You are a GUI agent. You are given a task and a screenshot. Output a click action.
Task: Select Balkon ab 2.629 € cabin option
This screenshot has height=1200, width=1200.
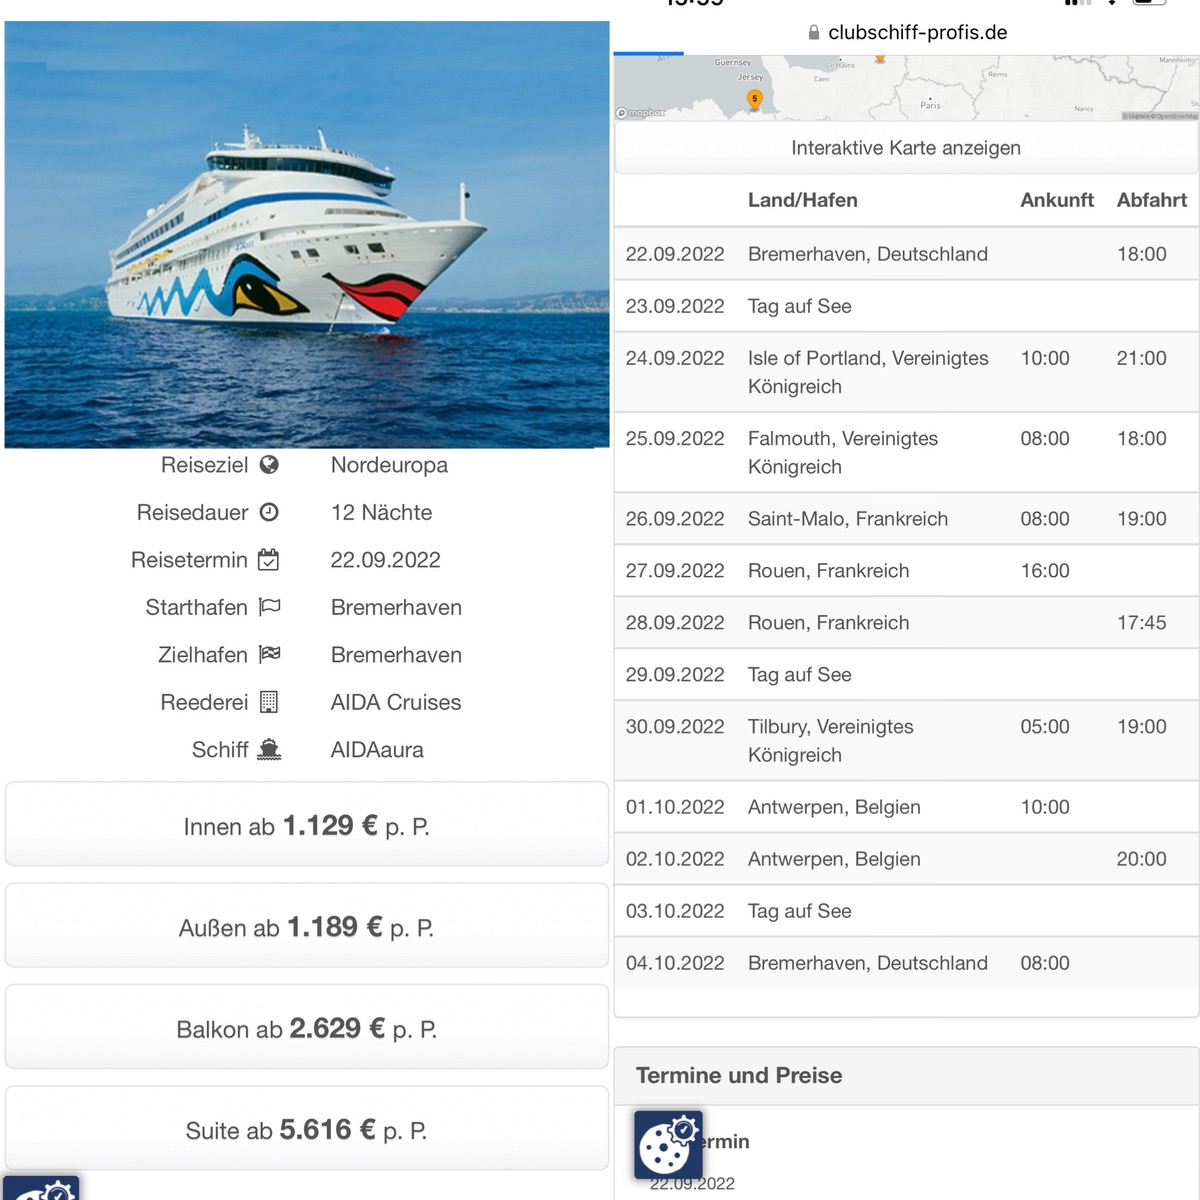click(x=307, y=1028)
